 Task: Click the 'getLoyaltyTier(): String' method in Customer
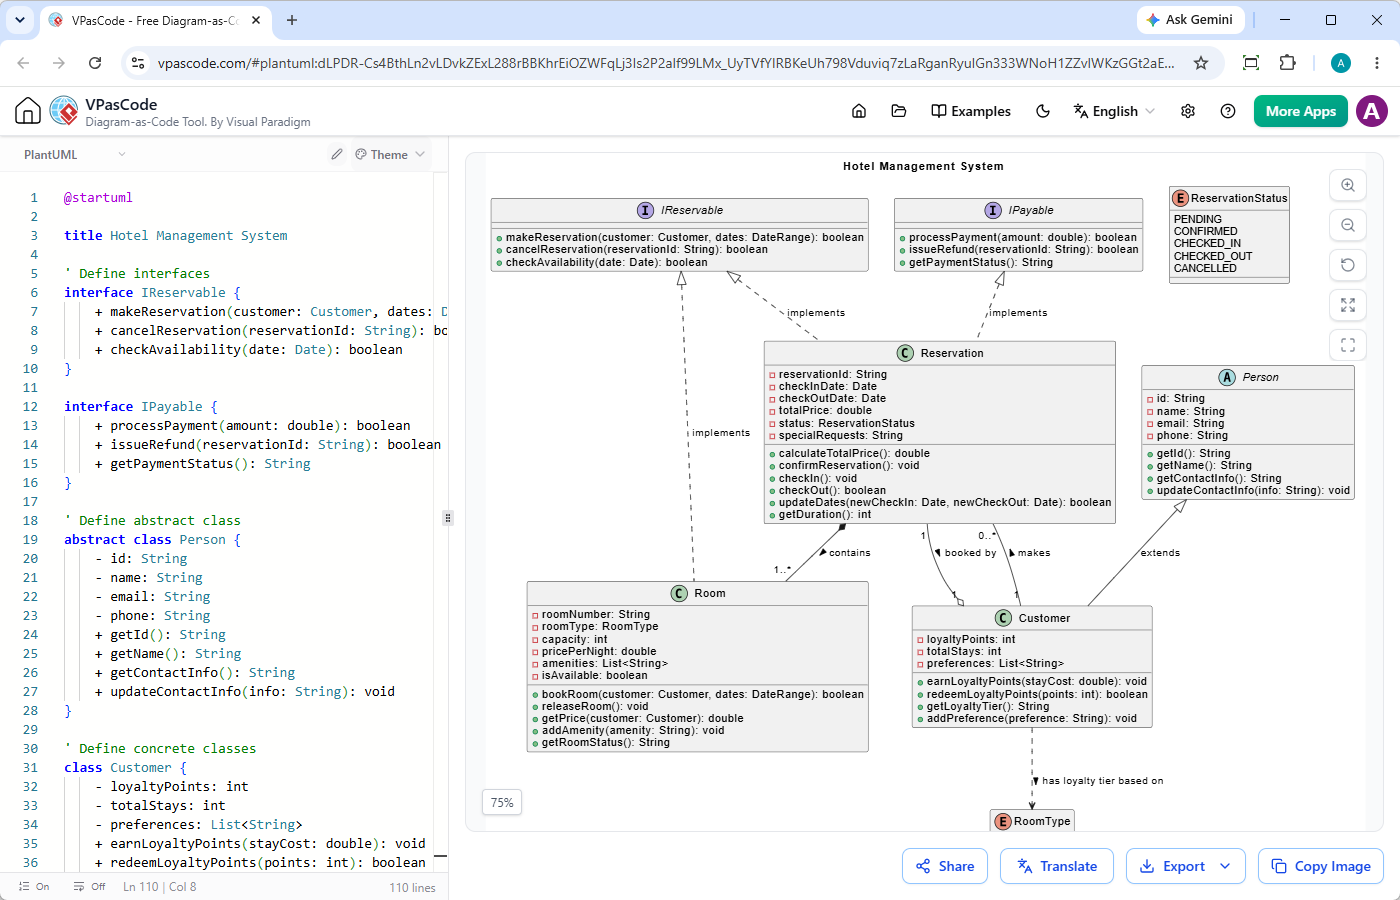(x=988, y=706)
